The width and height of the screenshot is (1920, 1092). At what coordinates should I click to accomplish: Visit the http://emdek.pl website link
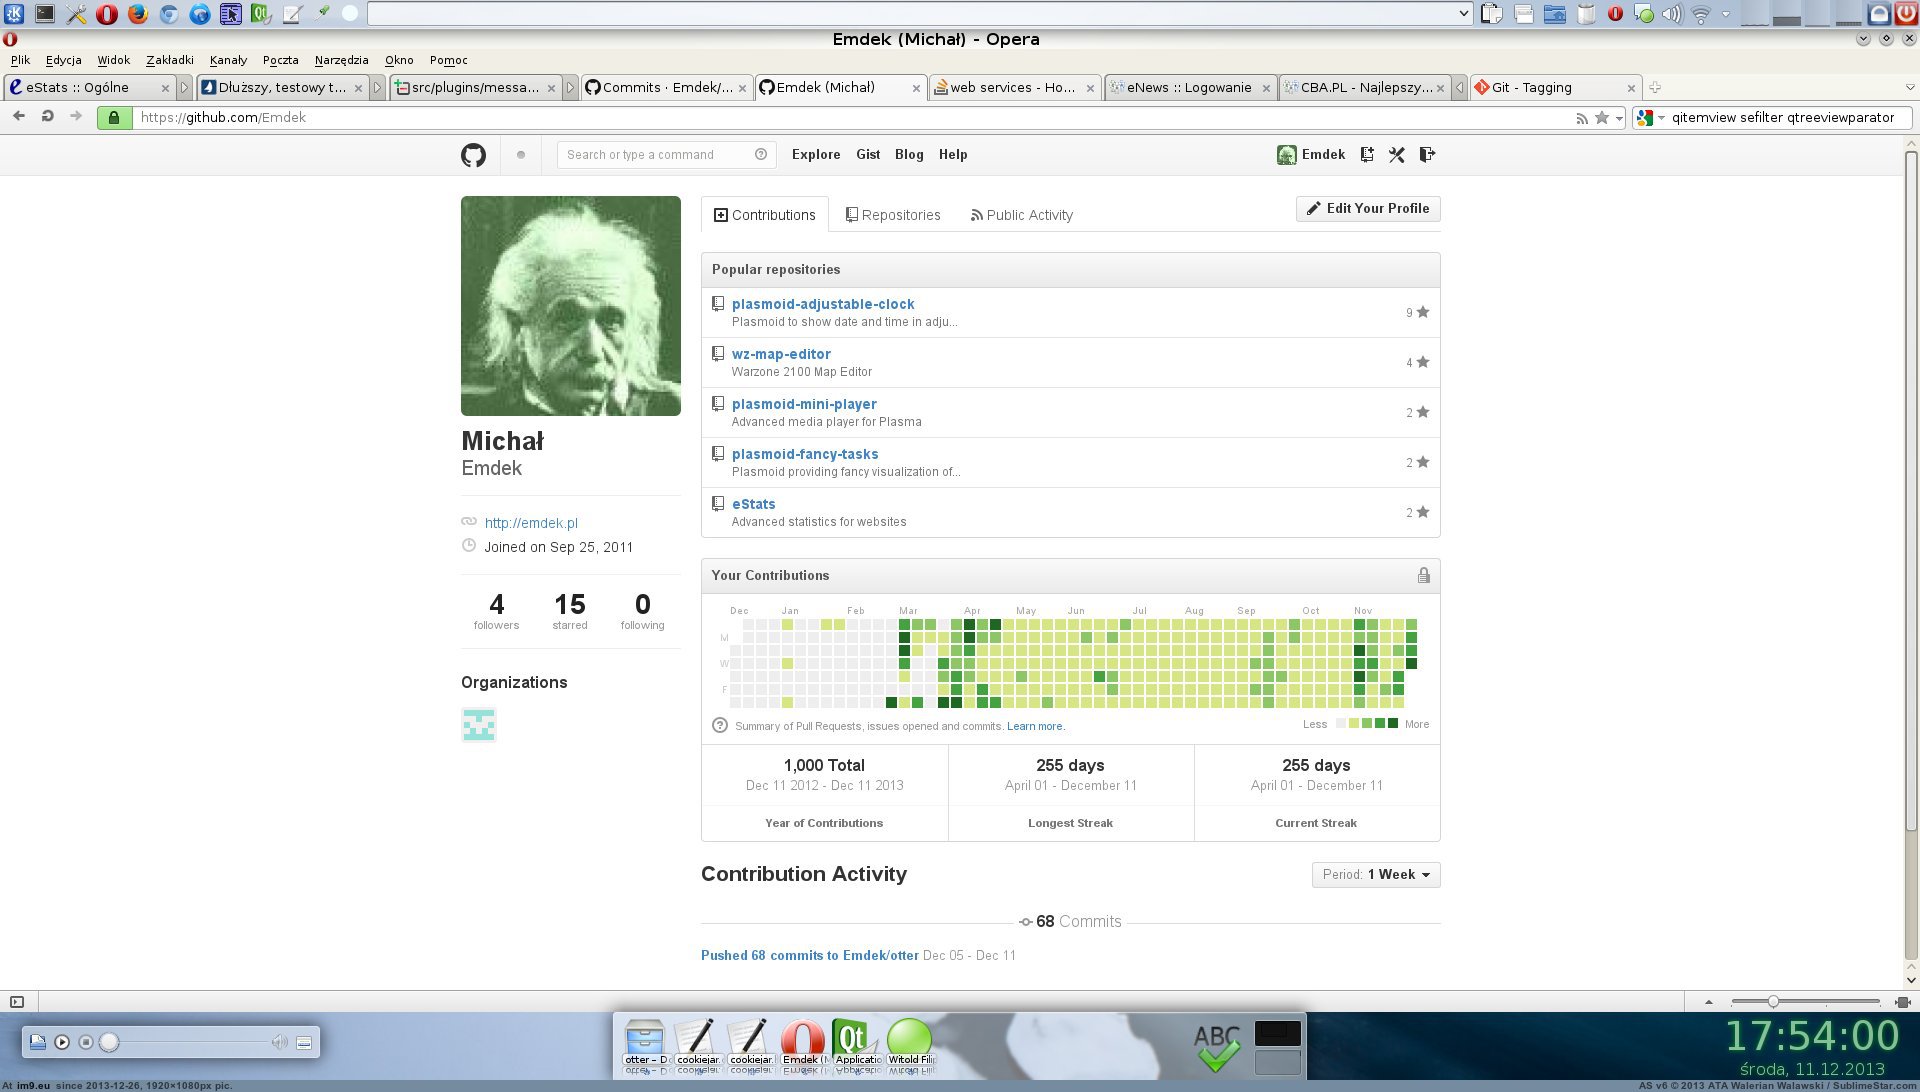[531, 523]
